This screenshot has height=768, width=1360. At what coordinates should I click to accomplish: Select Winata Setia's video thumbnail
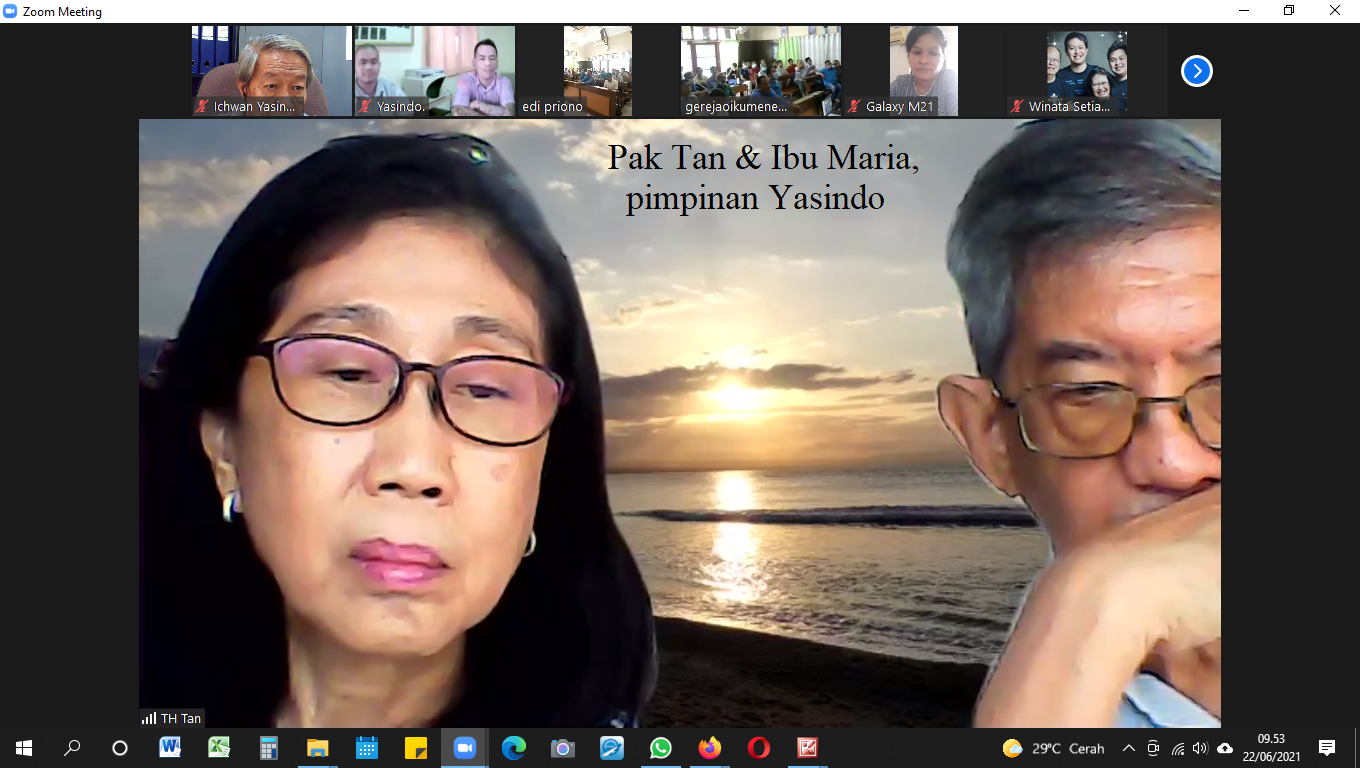tap(1086, 71)
